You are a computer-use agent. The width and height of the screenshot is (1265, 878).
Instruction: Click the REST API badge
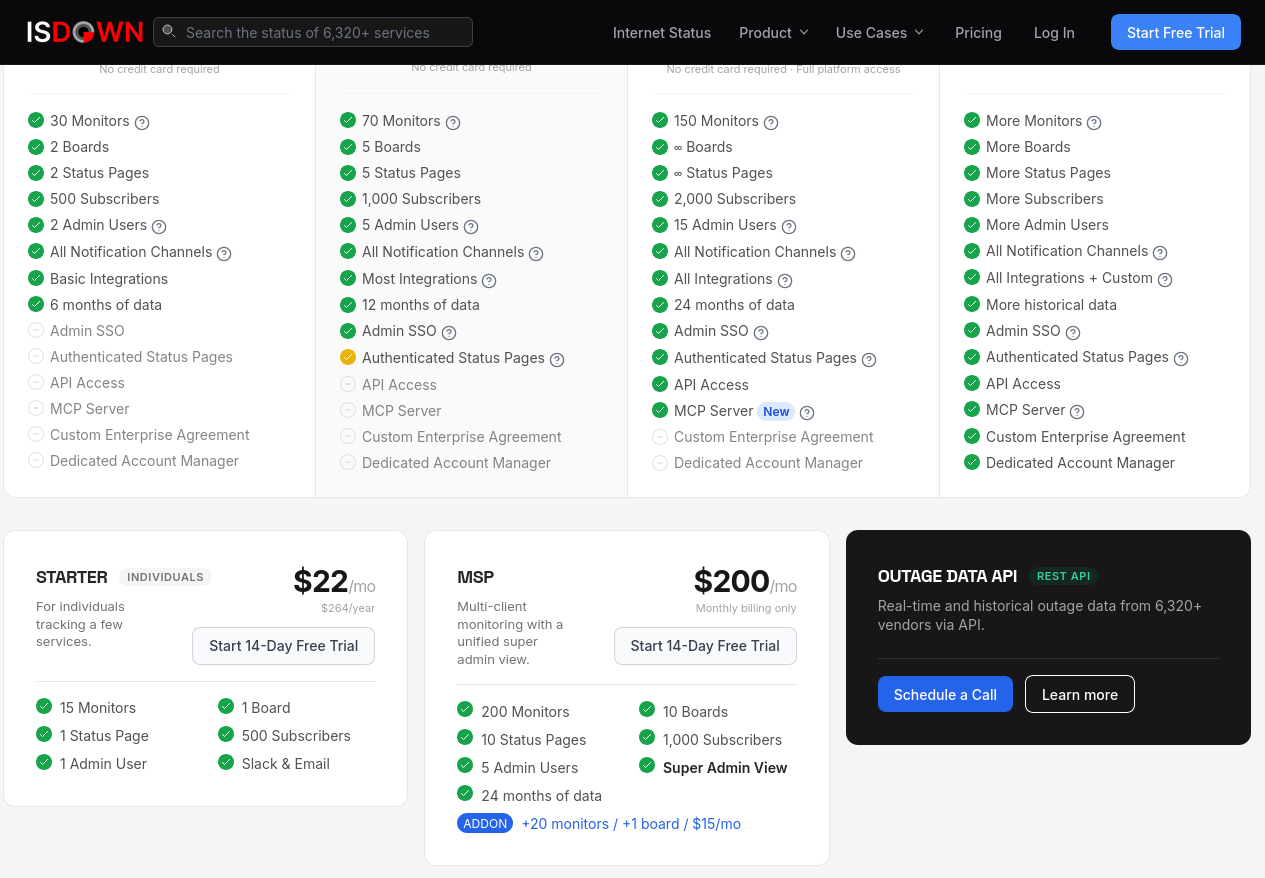(1063, 576)
